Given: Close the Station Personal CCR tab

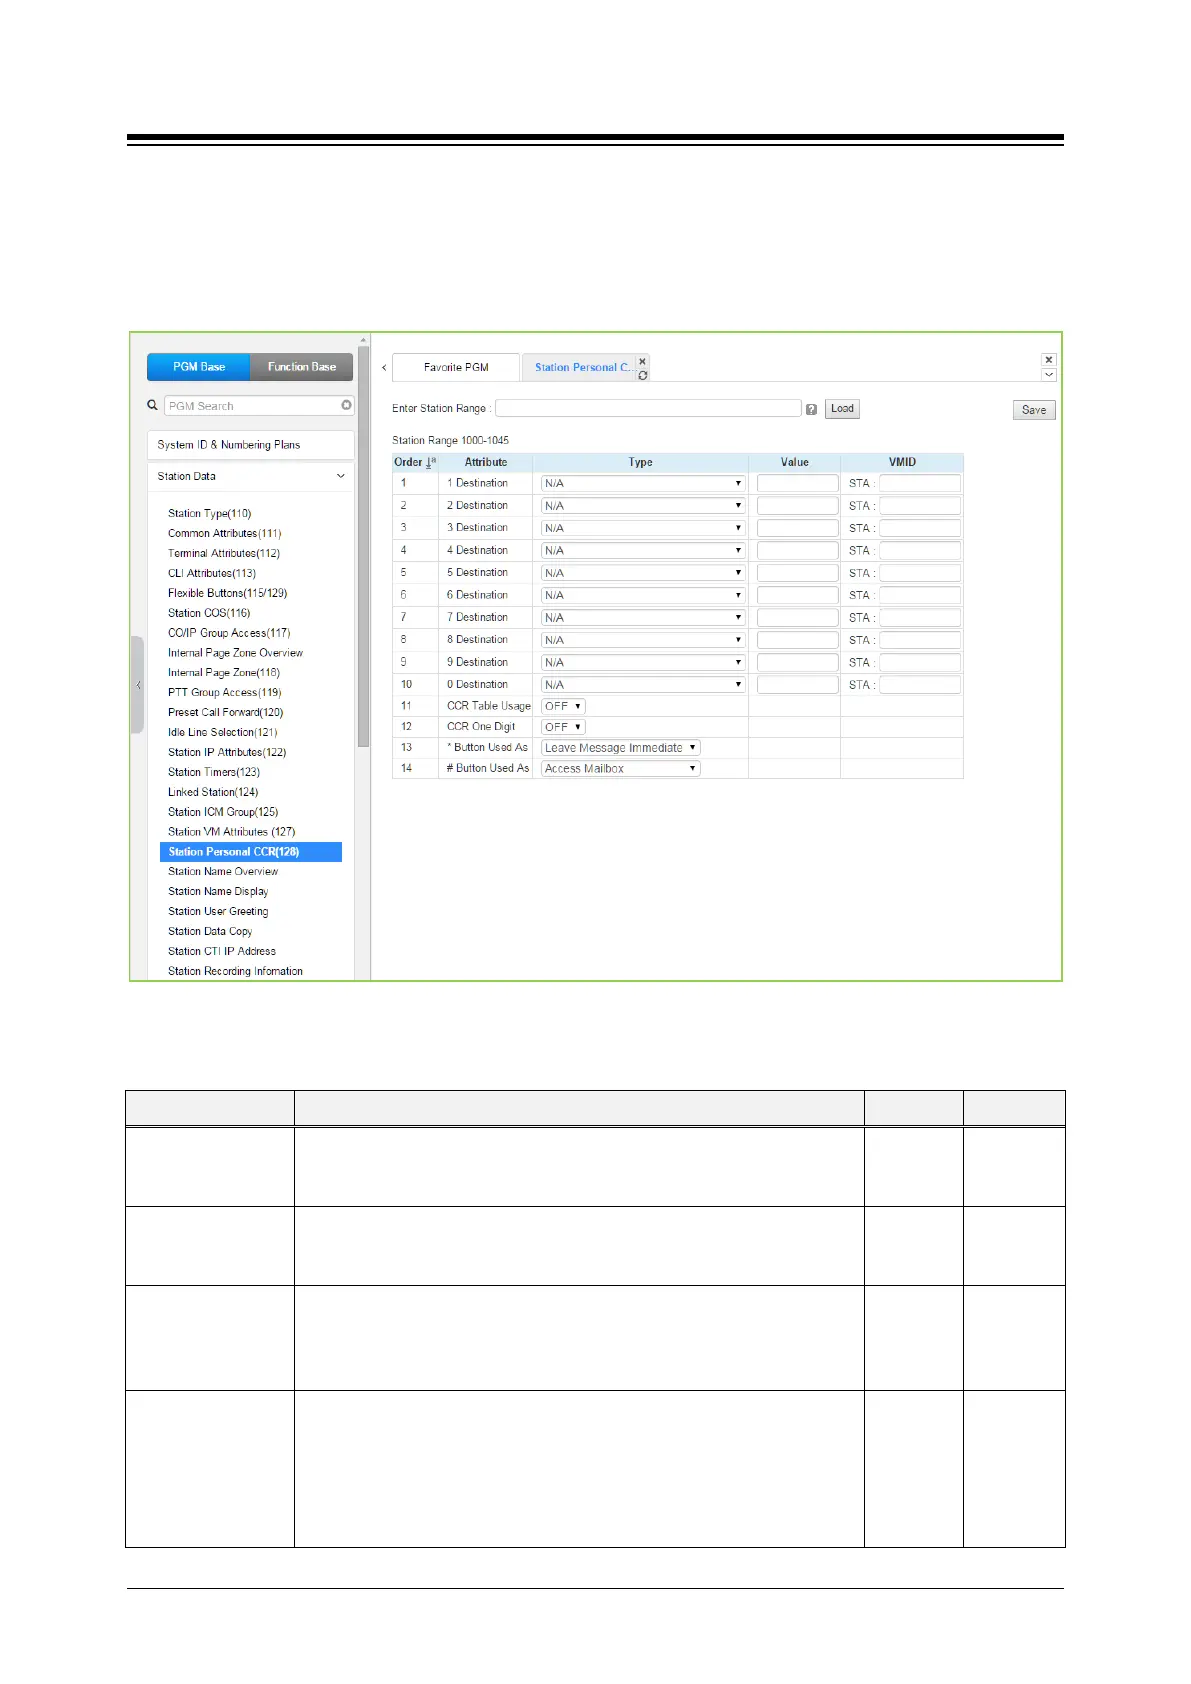Looking at the screenshot, I should click(x=642, y=362).
